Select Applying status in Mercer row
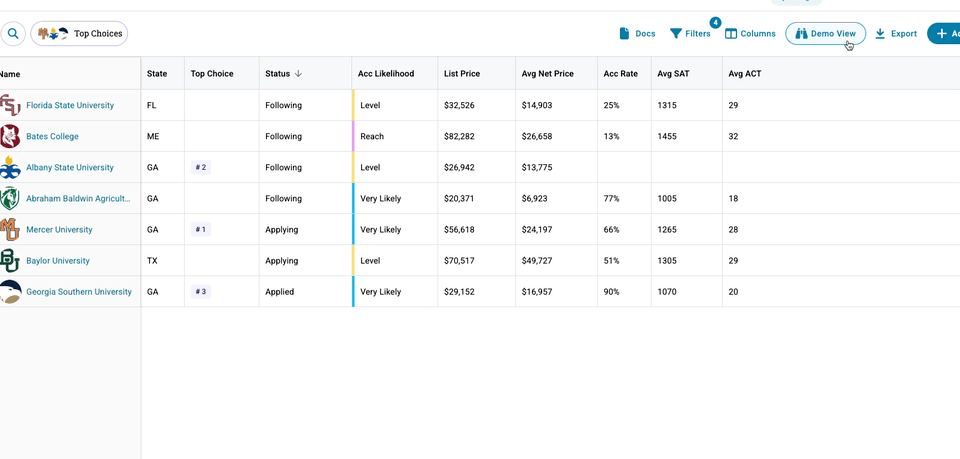 pos(282,230)
